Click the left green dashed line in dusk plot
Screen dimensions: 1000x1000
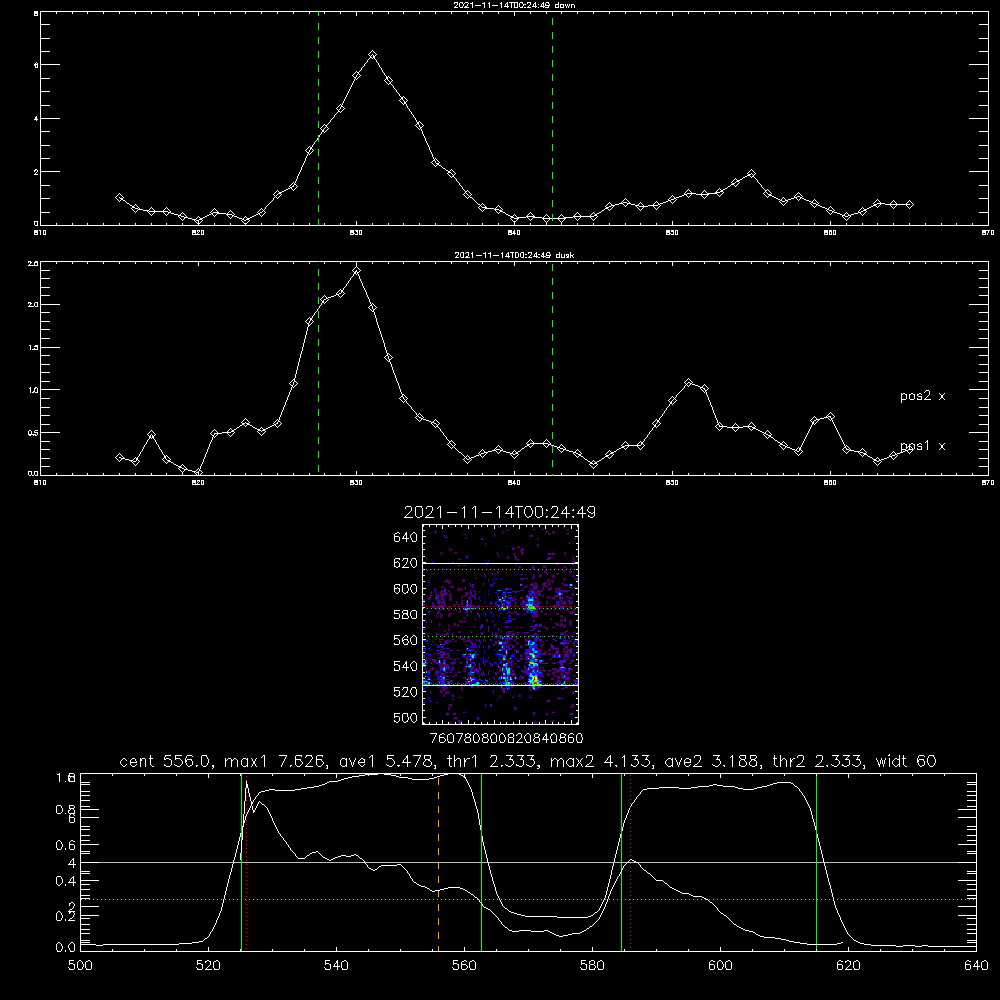[318, 369]
